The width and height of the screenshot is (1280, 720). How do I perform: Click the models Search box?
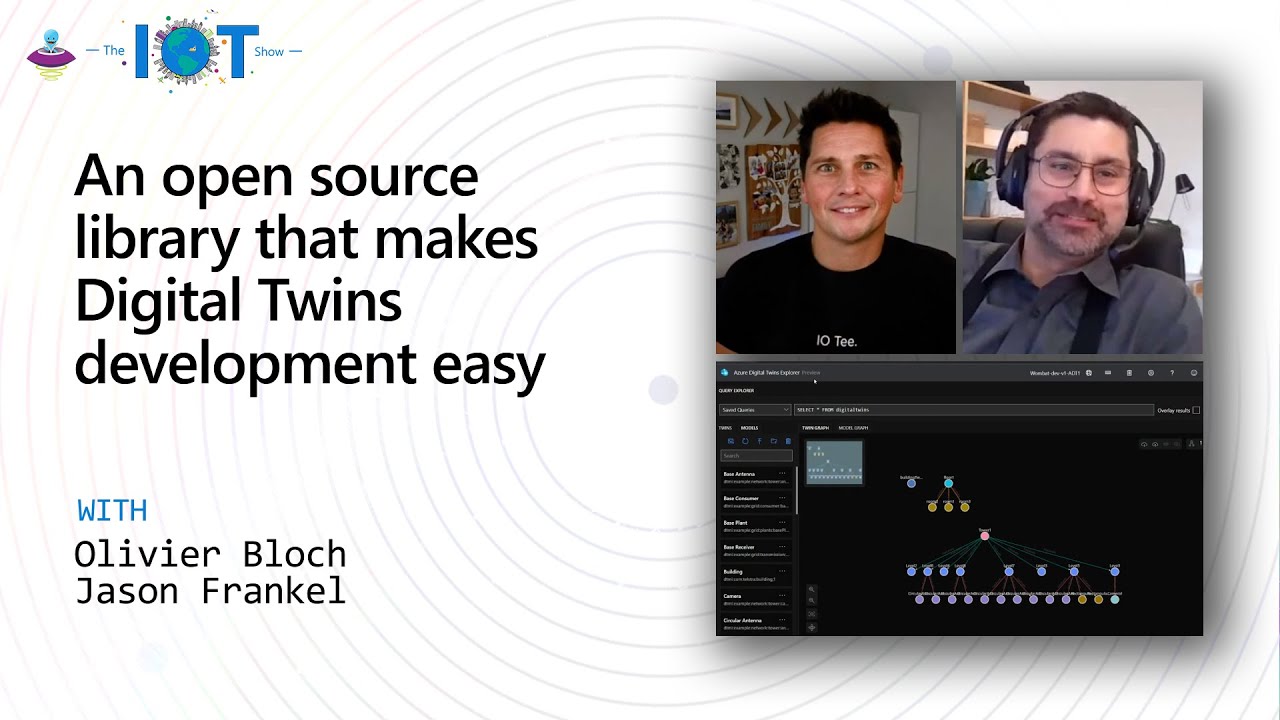756,456
